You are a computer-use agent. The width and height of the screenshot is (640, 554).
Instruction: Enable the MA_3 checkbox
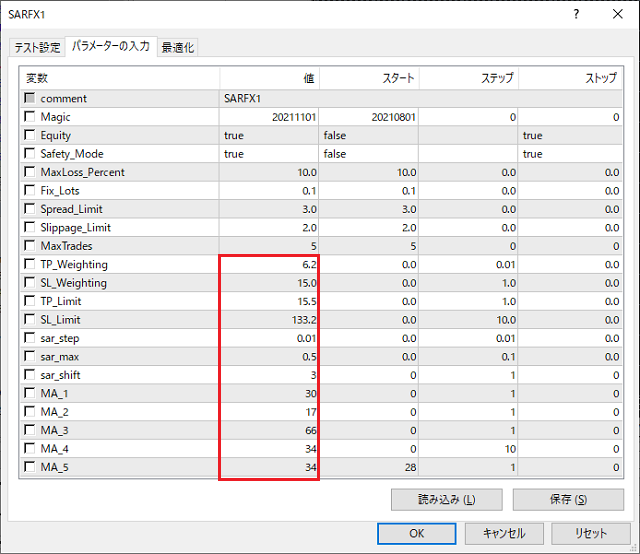(x=29, y=430)
